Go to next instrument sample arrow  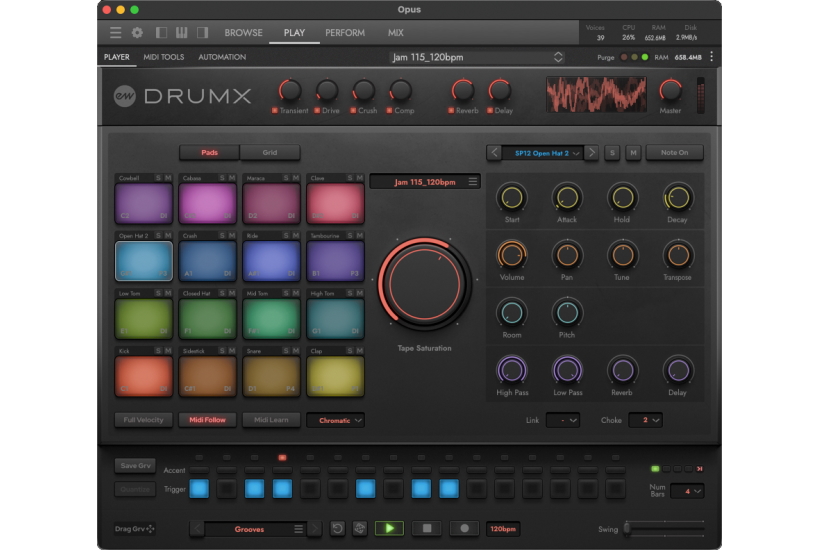click(x=591, y=153)
